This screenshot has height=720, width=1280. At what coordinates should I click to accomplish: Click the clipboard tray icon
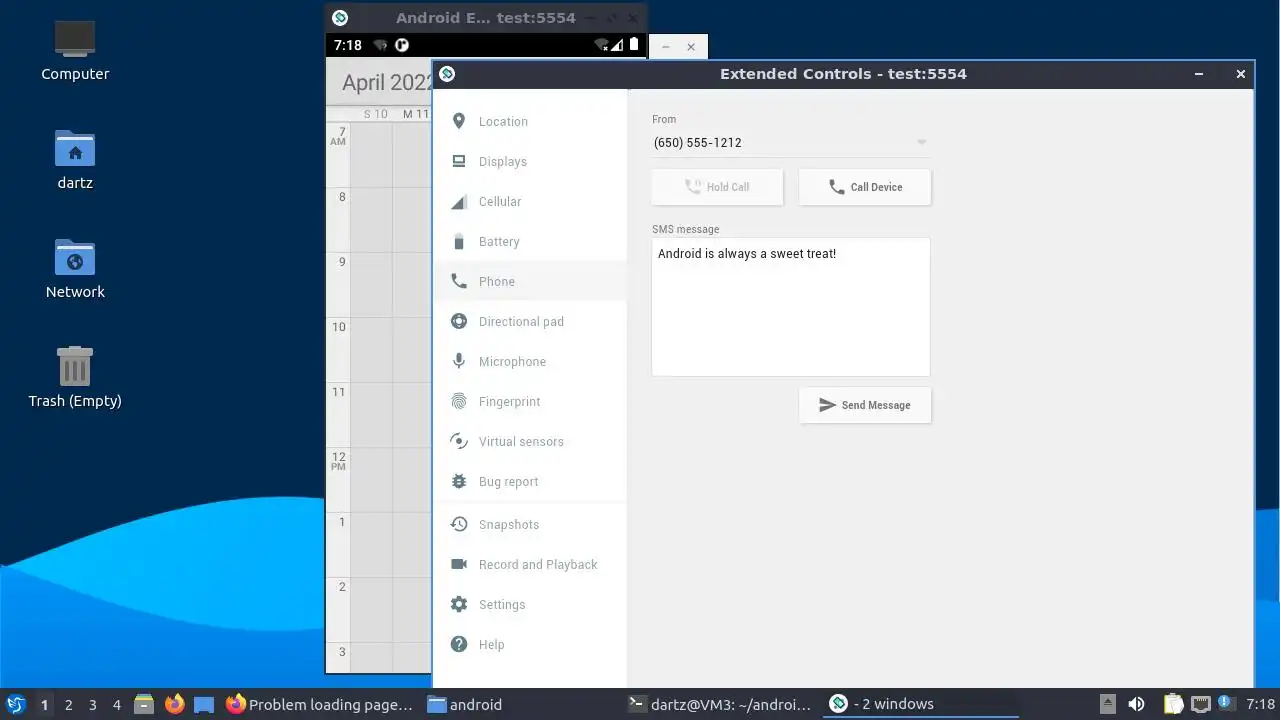click(x=1173, y=704)
